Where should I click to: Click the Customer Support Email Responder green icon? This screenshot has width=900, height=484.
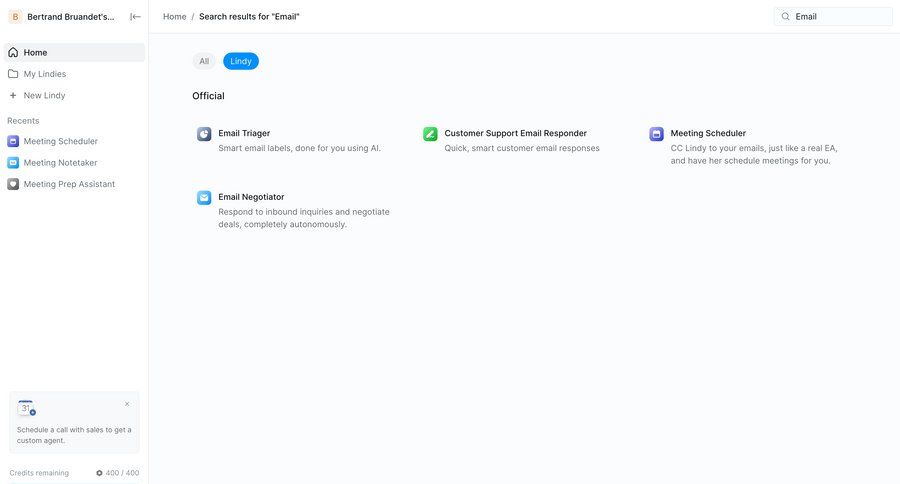(430, 134)
